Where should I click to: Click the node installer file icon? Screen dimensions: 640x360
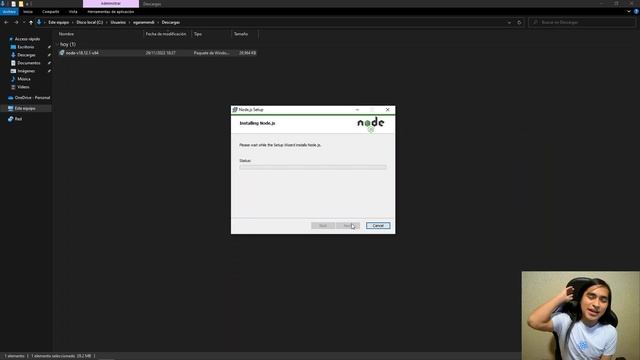click(x=62, y=53)
